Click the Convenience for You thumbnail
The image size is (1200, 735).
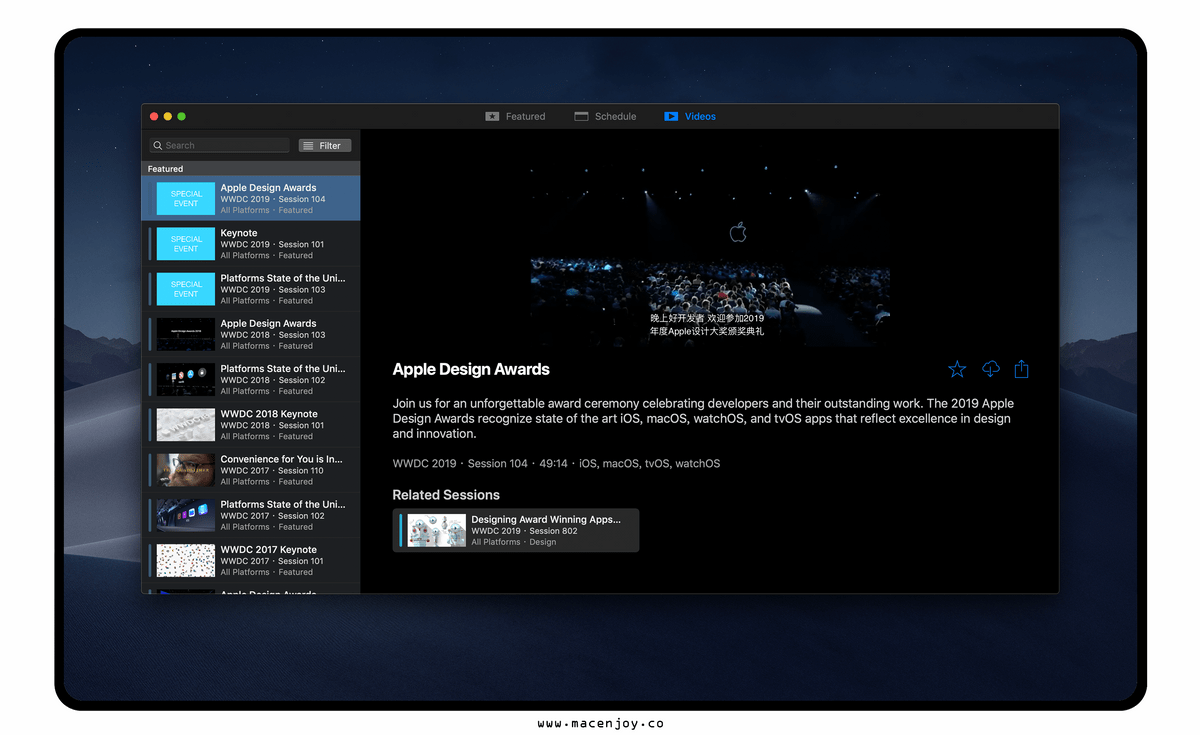pyautogui.click(x=186, y=470)
